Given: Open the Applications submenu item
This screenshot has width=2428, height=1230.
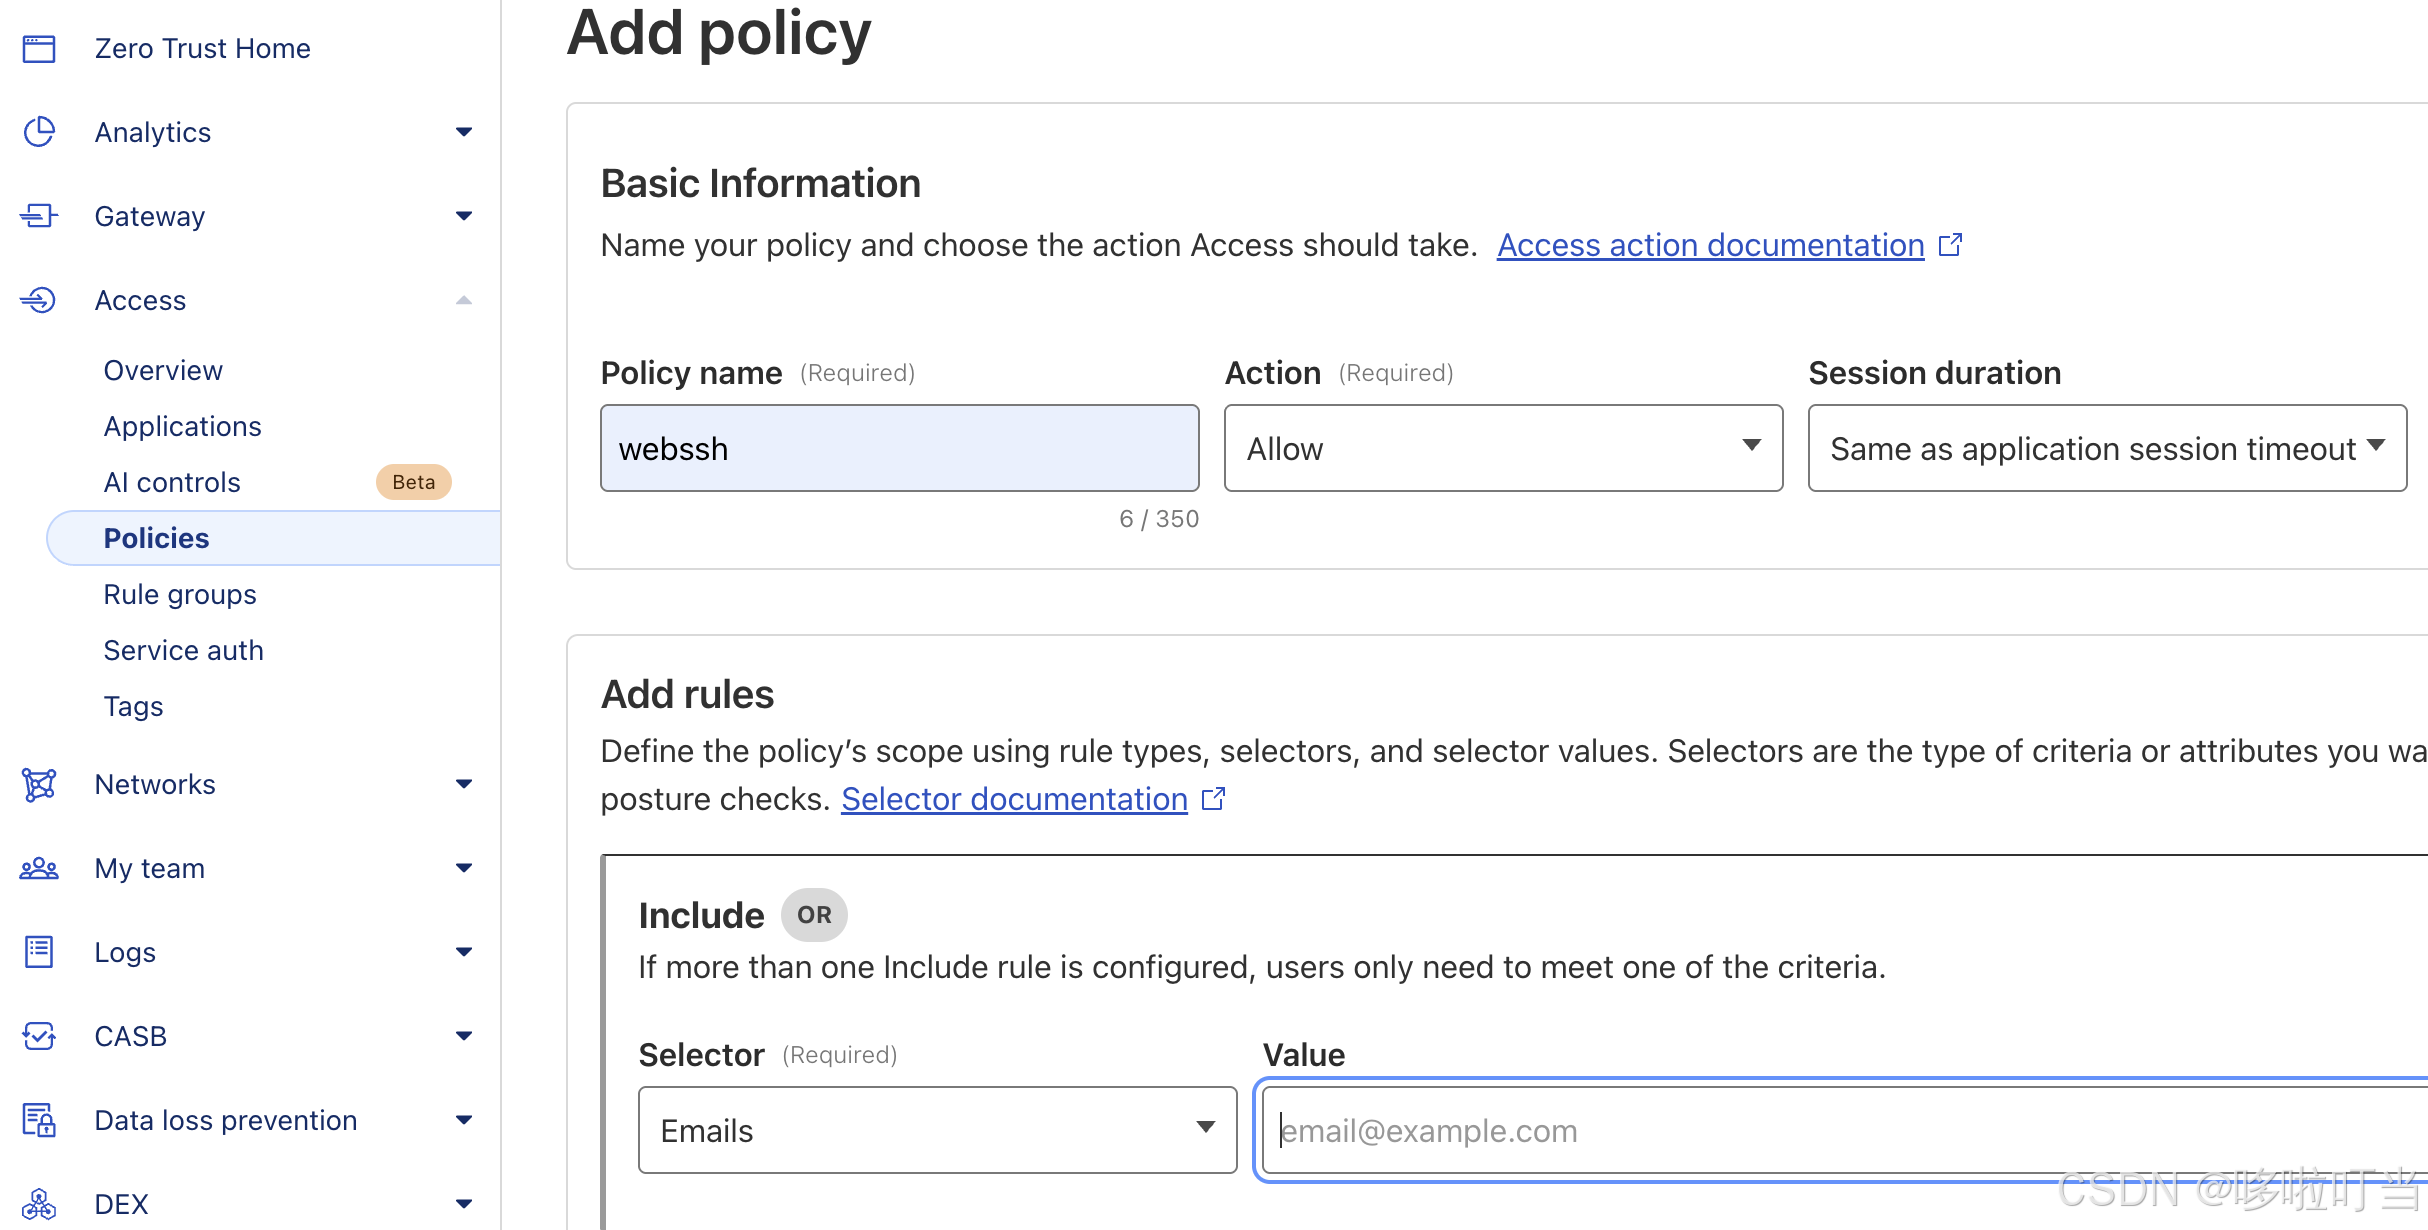Looking at the screenshot, I should pos(182,426).
